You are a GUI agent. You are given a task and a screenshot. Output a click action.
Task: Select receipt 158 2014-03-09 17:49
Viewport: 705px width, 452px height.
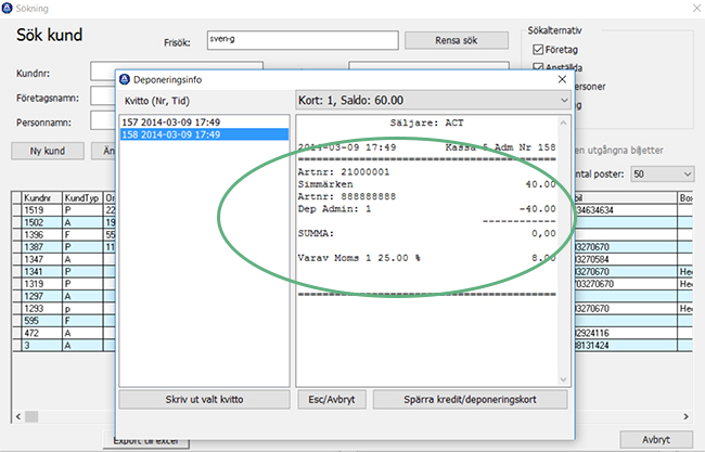[x=204, y=134]
